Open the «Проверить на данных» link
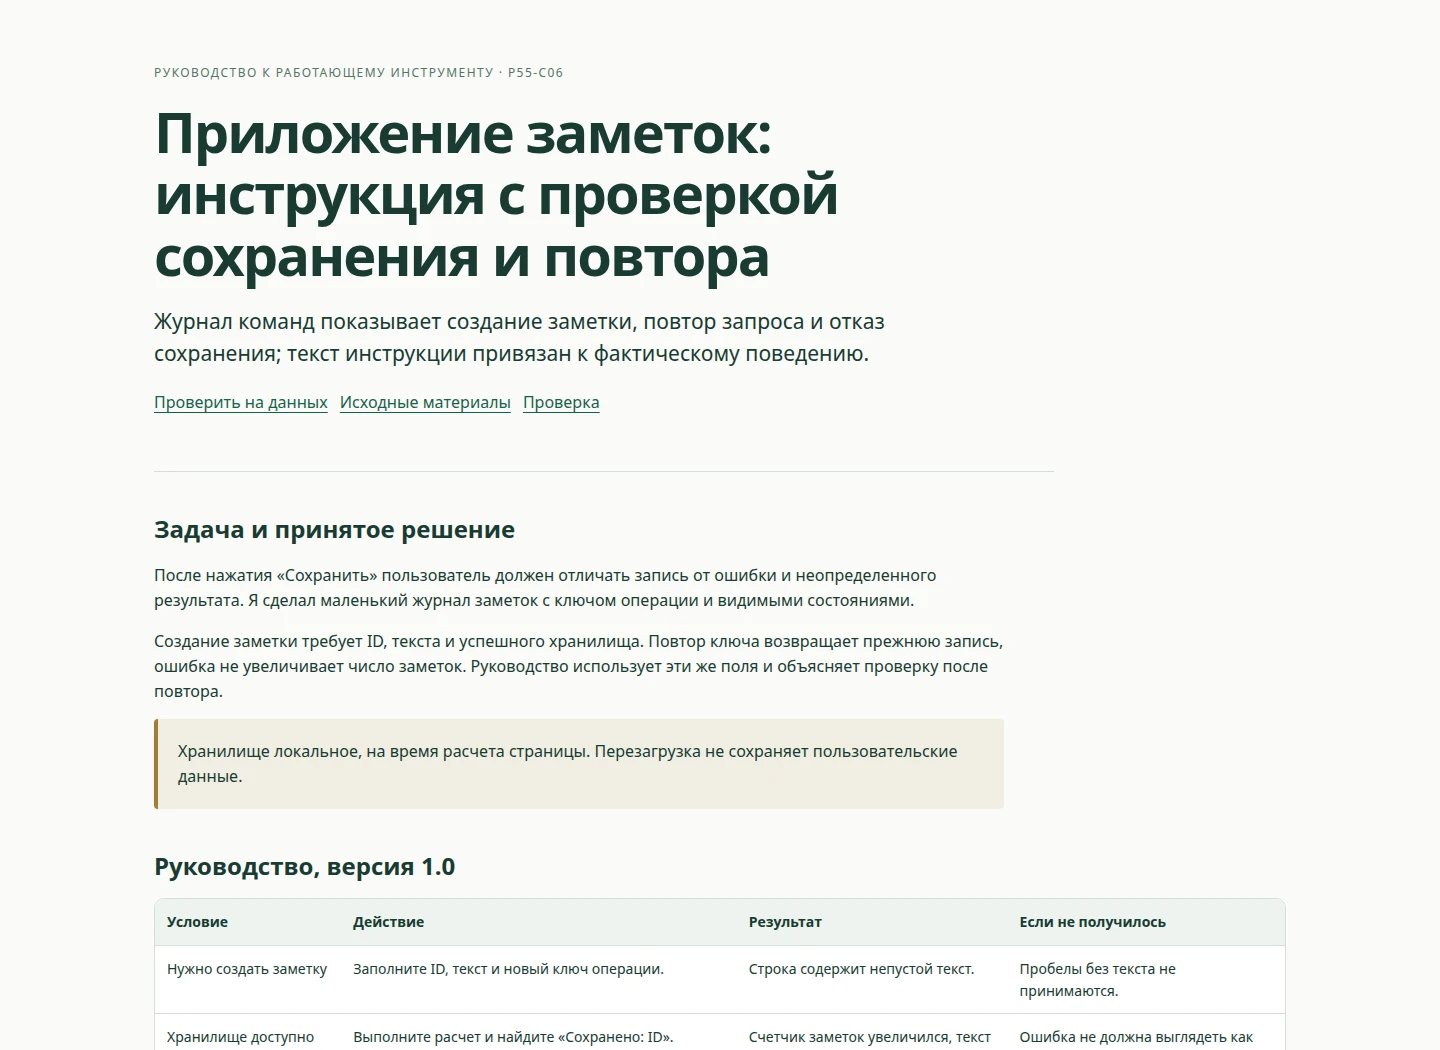The image size is (1440, 1050). tap(241, 402)
